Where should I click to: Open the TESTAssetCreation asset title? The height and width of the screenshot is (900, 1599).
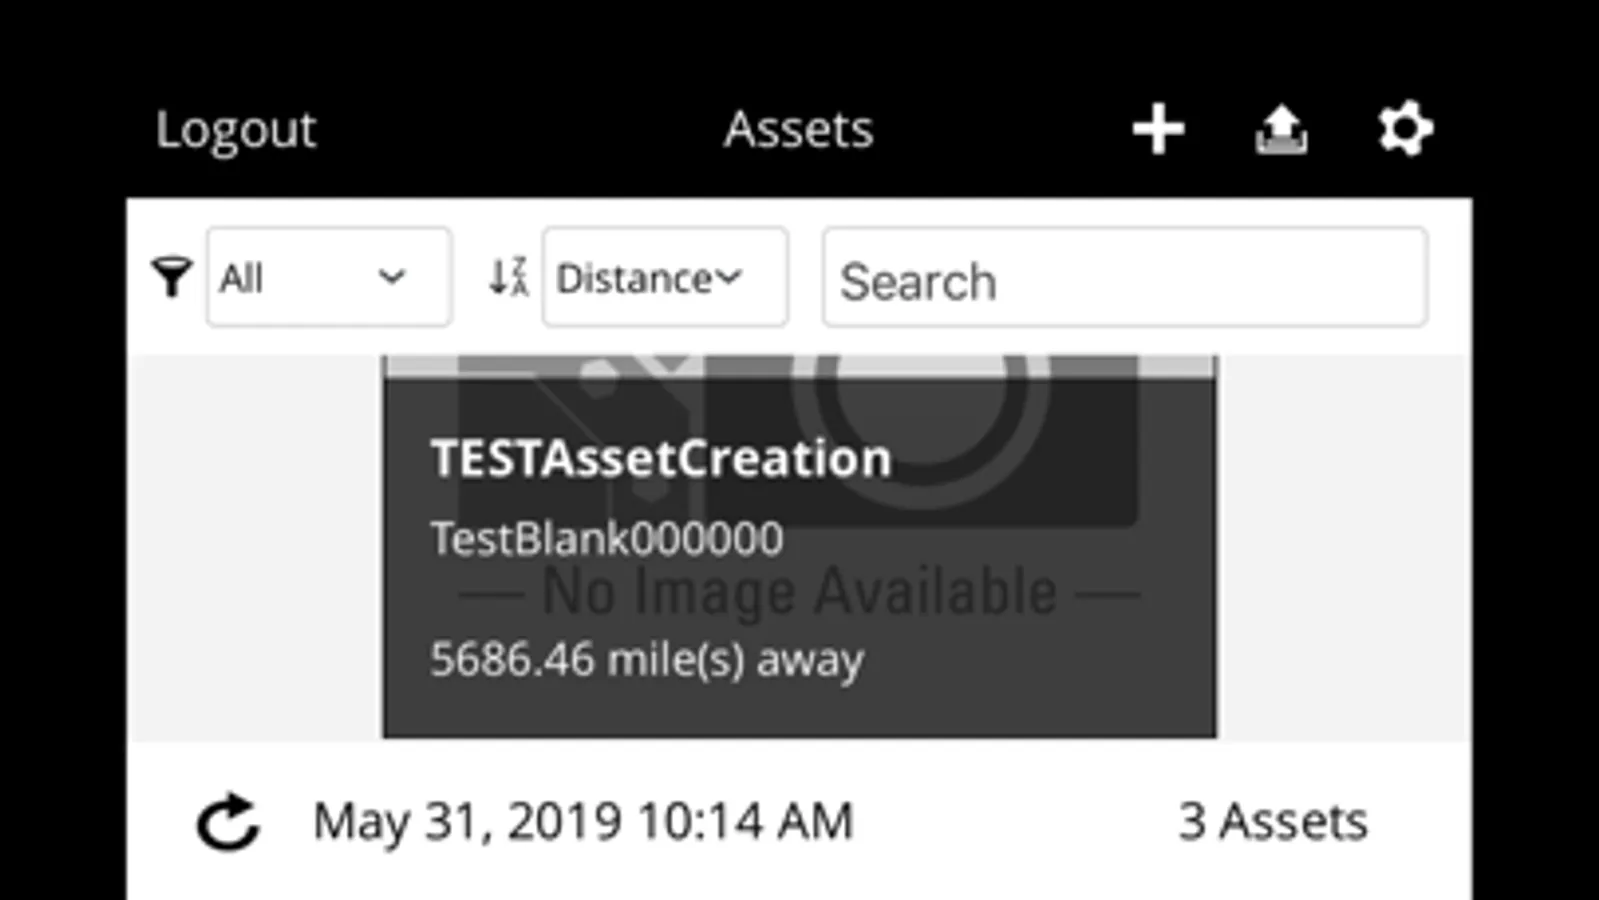point(660,459)
